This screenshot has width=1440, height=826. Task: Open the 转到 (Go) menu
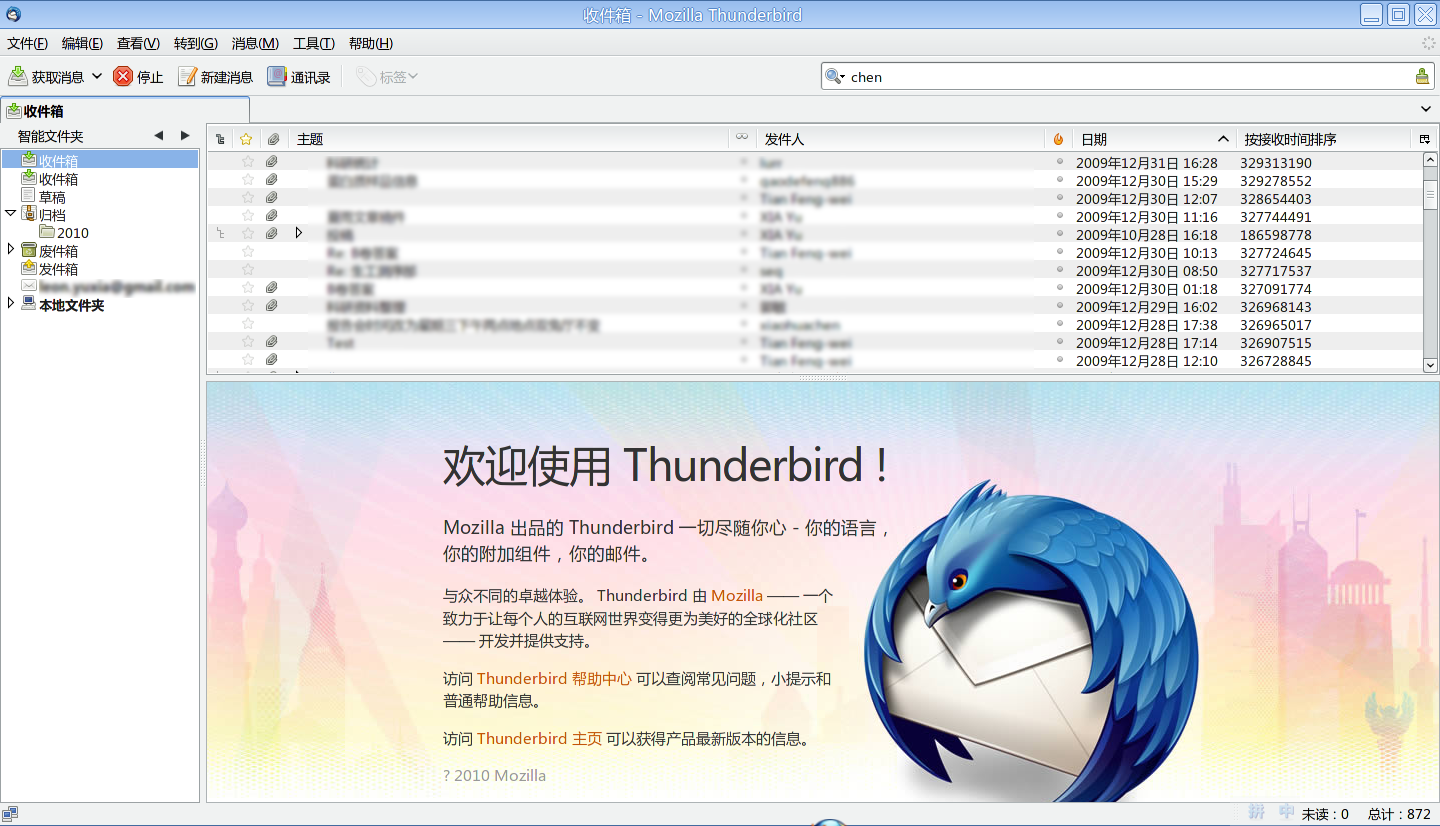coord(195,43)
